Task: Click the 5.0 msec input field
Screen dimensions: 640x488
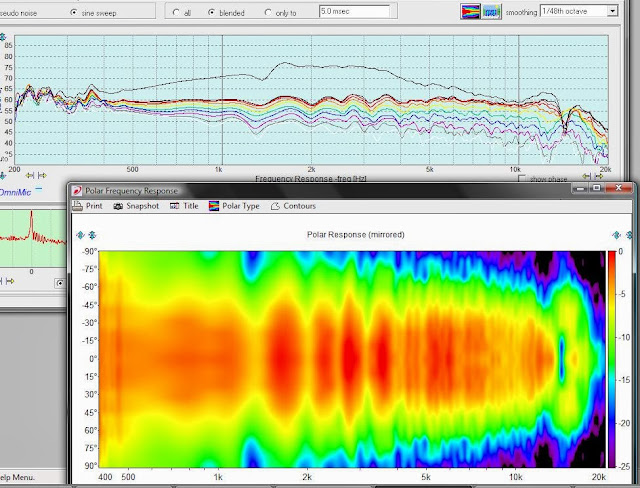Action: coord(354,11)
